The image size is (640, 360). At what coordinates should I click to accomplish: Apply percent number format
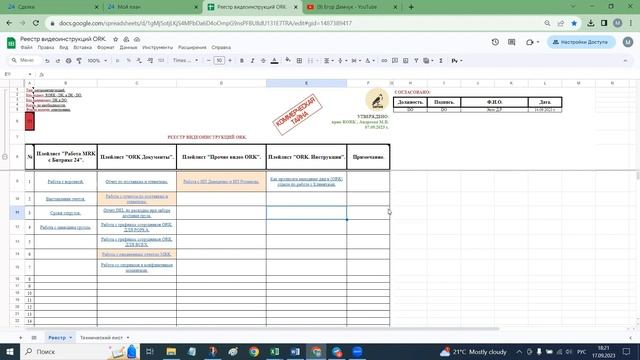[x=129, y=60]
